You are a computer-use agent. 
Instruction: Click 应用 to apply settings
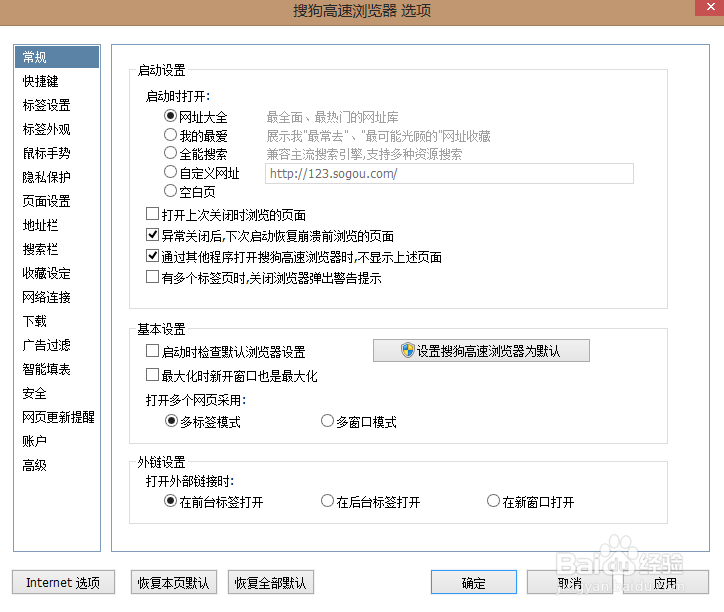[x=666, y=582]
